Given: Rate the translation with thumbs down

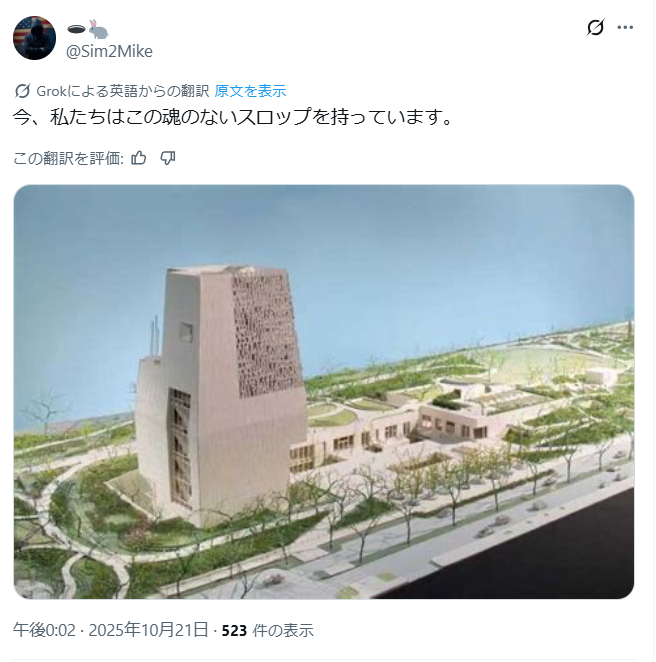Looking at the screenshot, I should coord(168,158).
